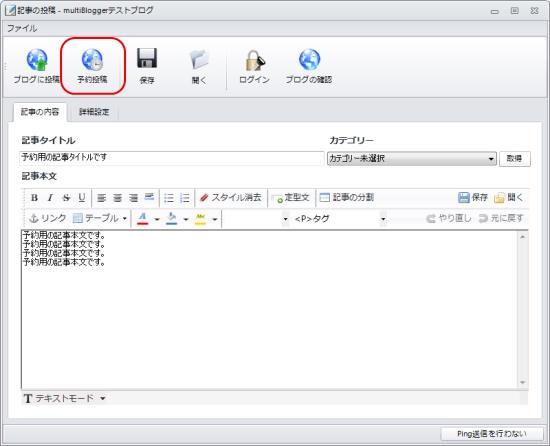Click the floppy disk 保存 icon in main toolbar
The height and width of the screenshot is (446, 550).
[x=147, y=58]
